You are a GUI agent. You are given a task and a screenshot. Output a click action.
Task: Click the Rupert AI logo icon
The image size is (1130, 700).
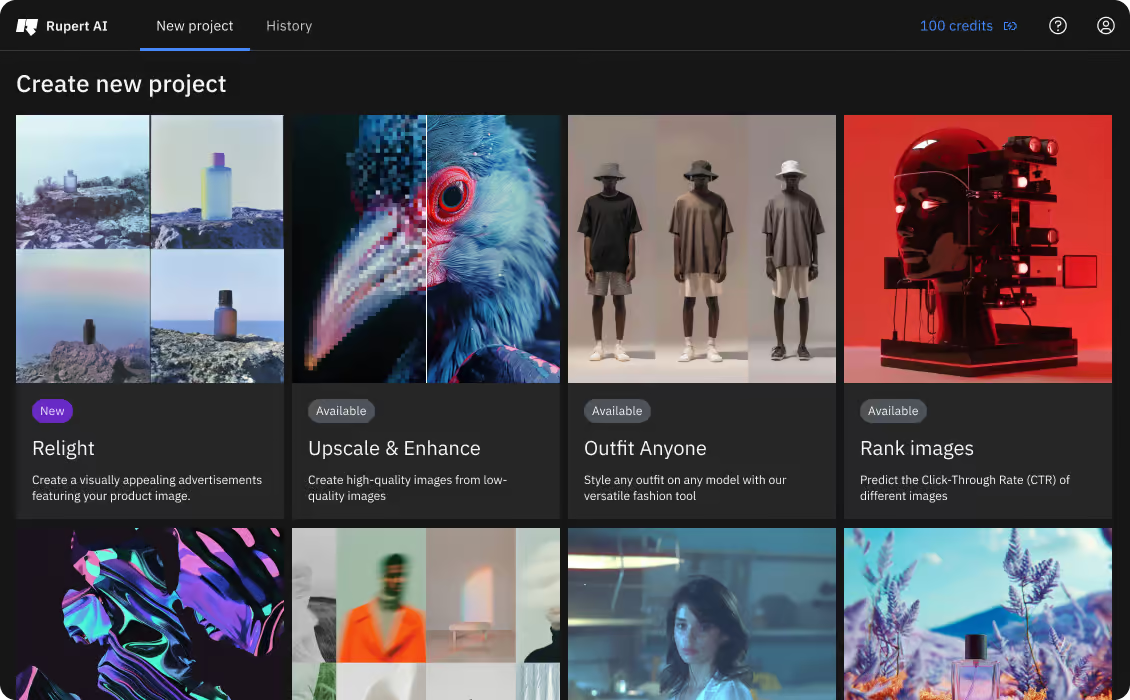(x=27, y=27)
